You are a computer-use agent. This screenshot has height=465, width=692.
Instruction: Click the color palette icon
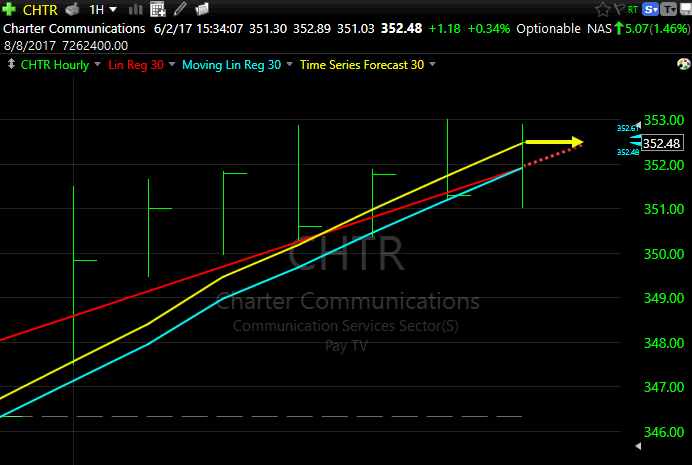point(684,64)
